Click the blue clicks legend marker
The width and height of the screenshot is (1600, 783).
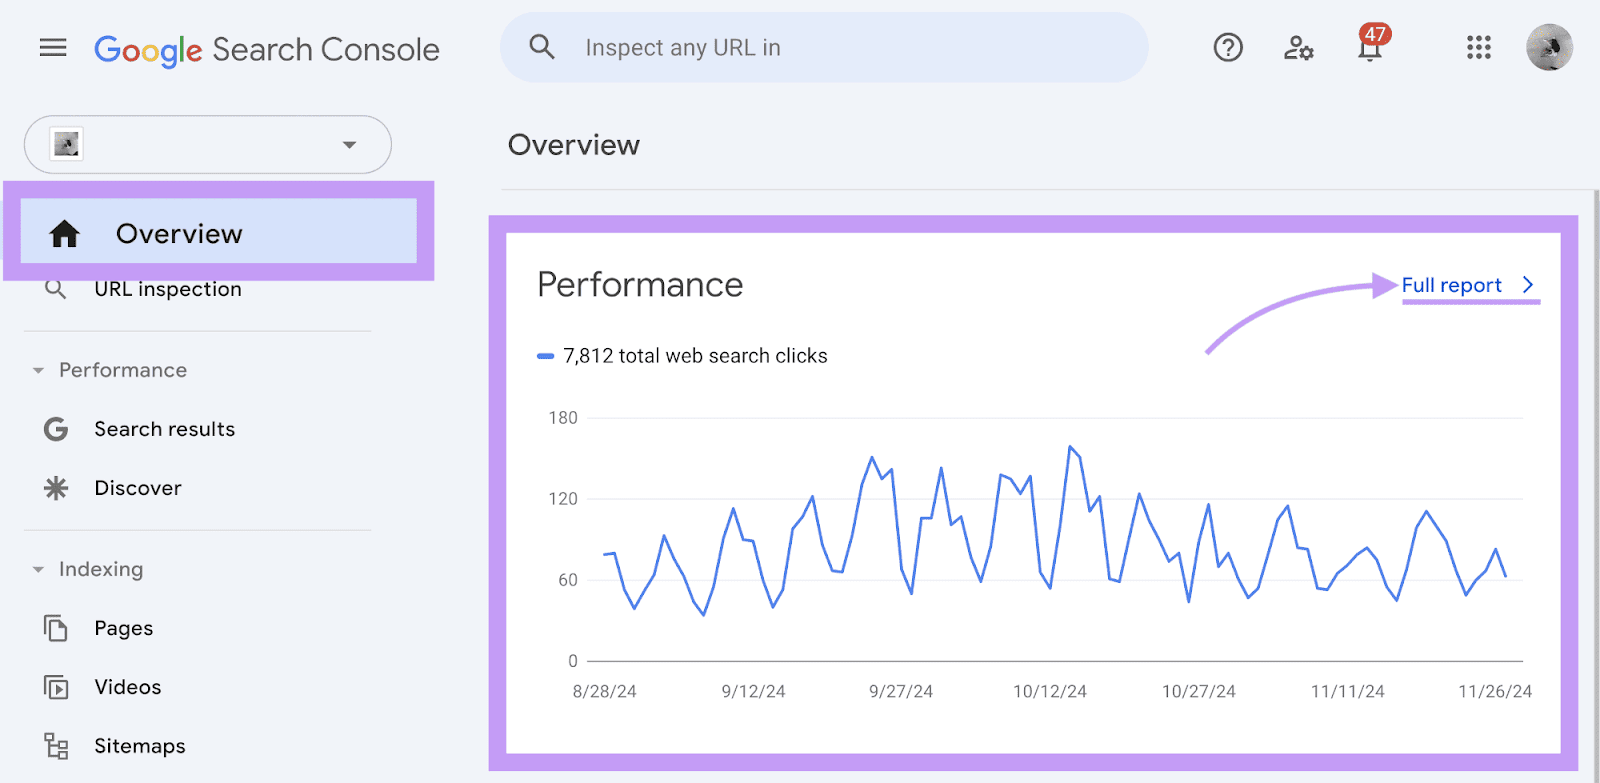[x=545, y=356]
